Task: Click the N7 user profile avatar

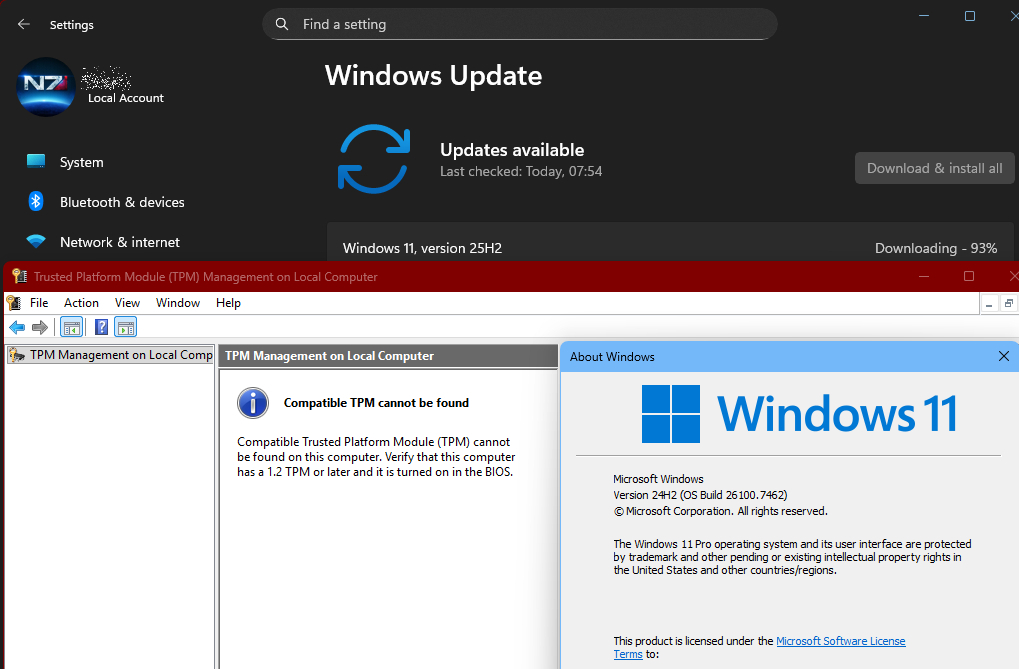Action: 46,87
